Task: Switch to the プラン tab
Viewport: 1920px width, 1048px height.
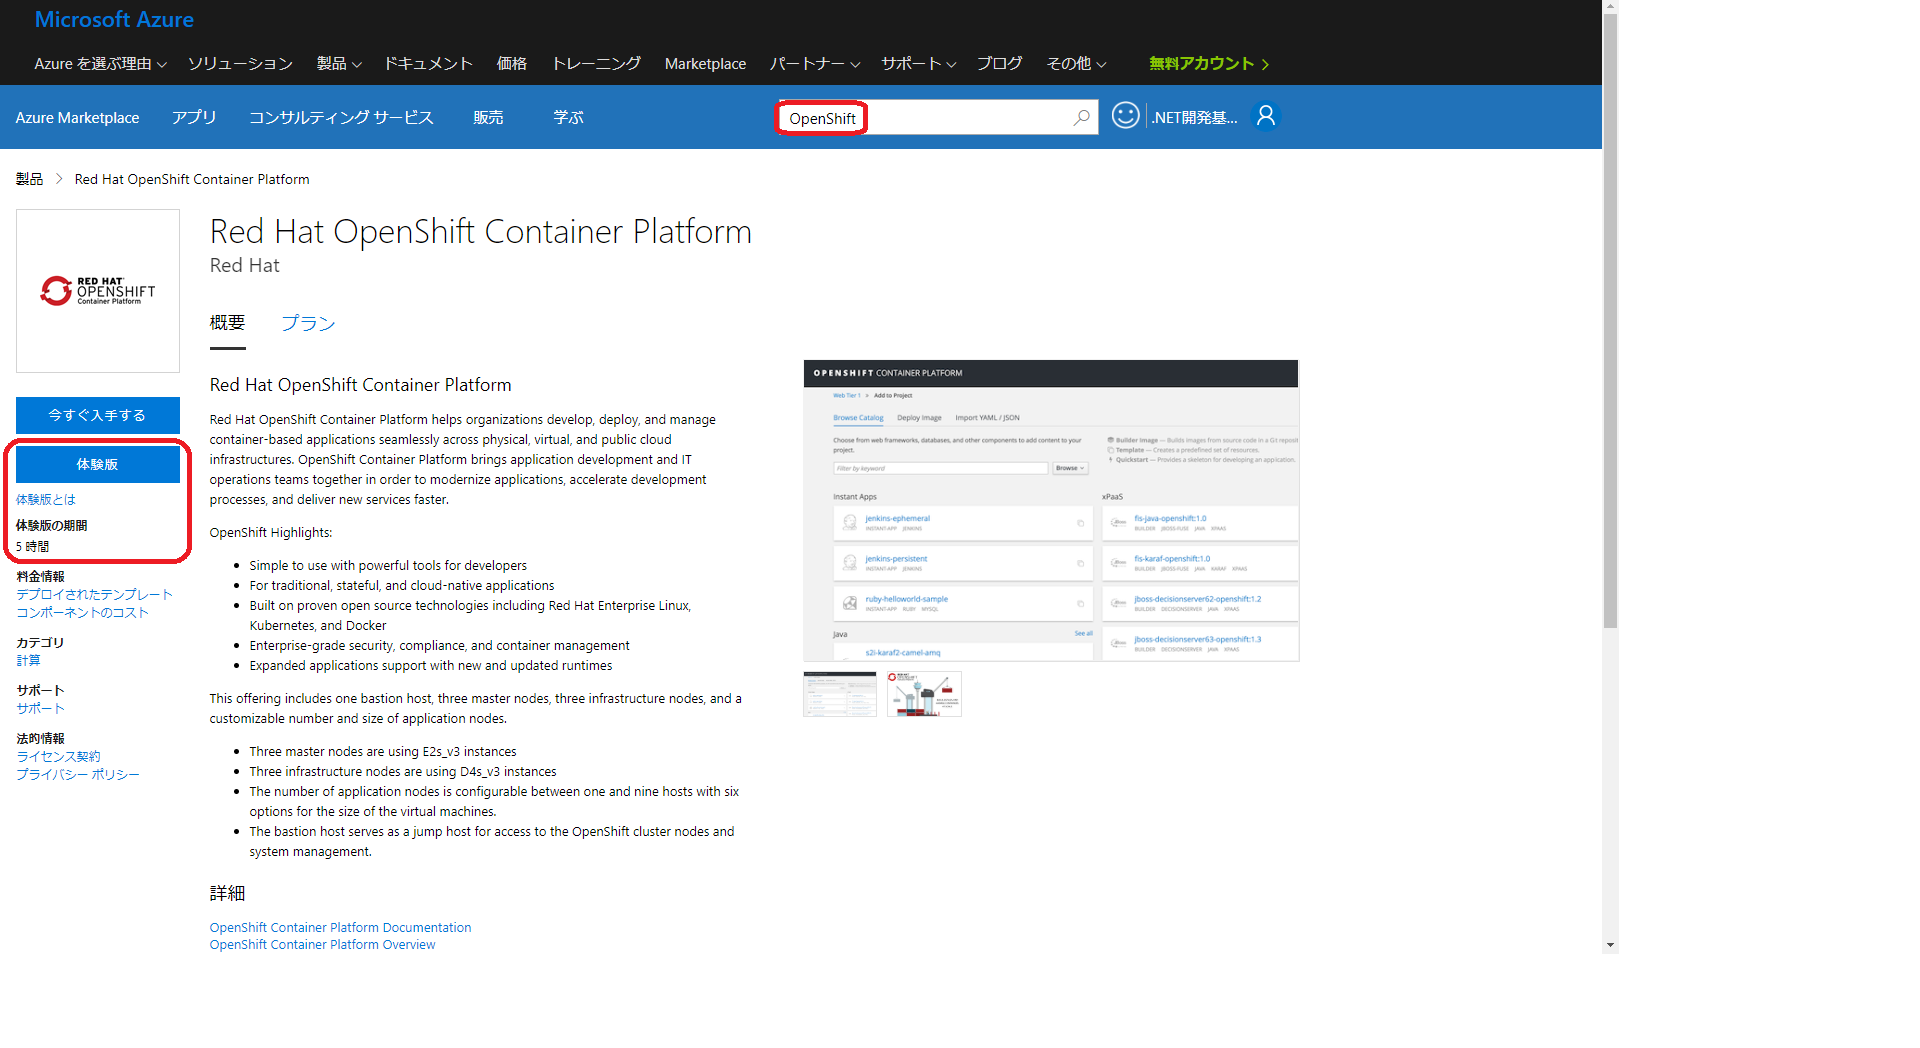Action: (x=308, y=323)
